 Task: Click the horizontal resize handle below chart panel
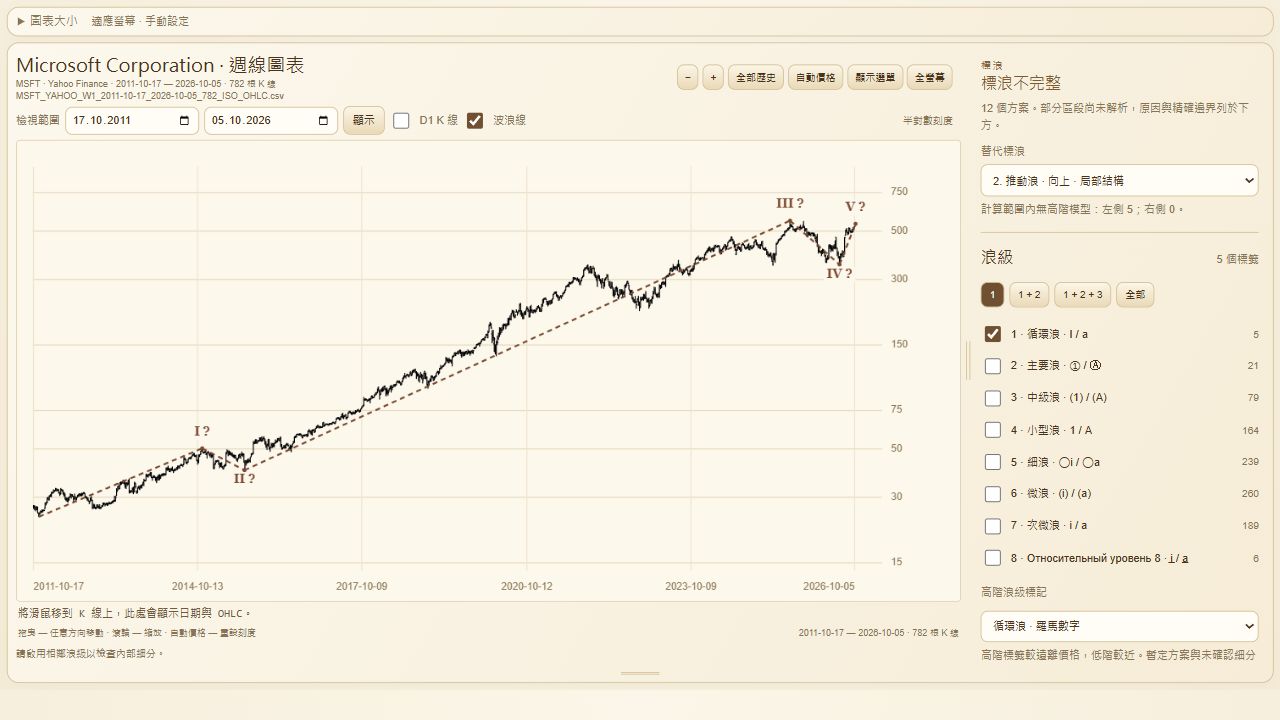(x=640, y=673)
